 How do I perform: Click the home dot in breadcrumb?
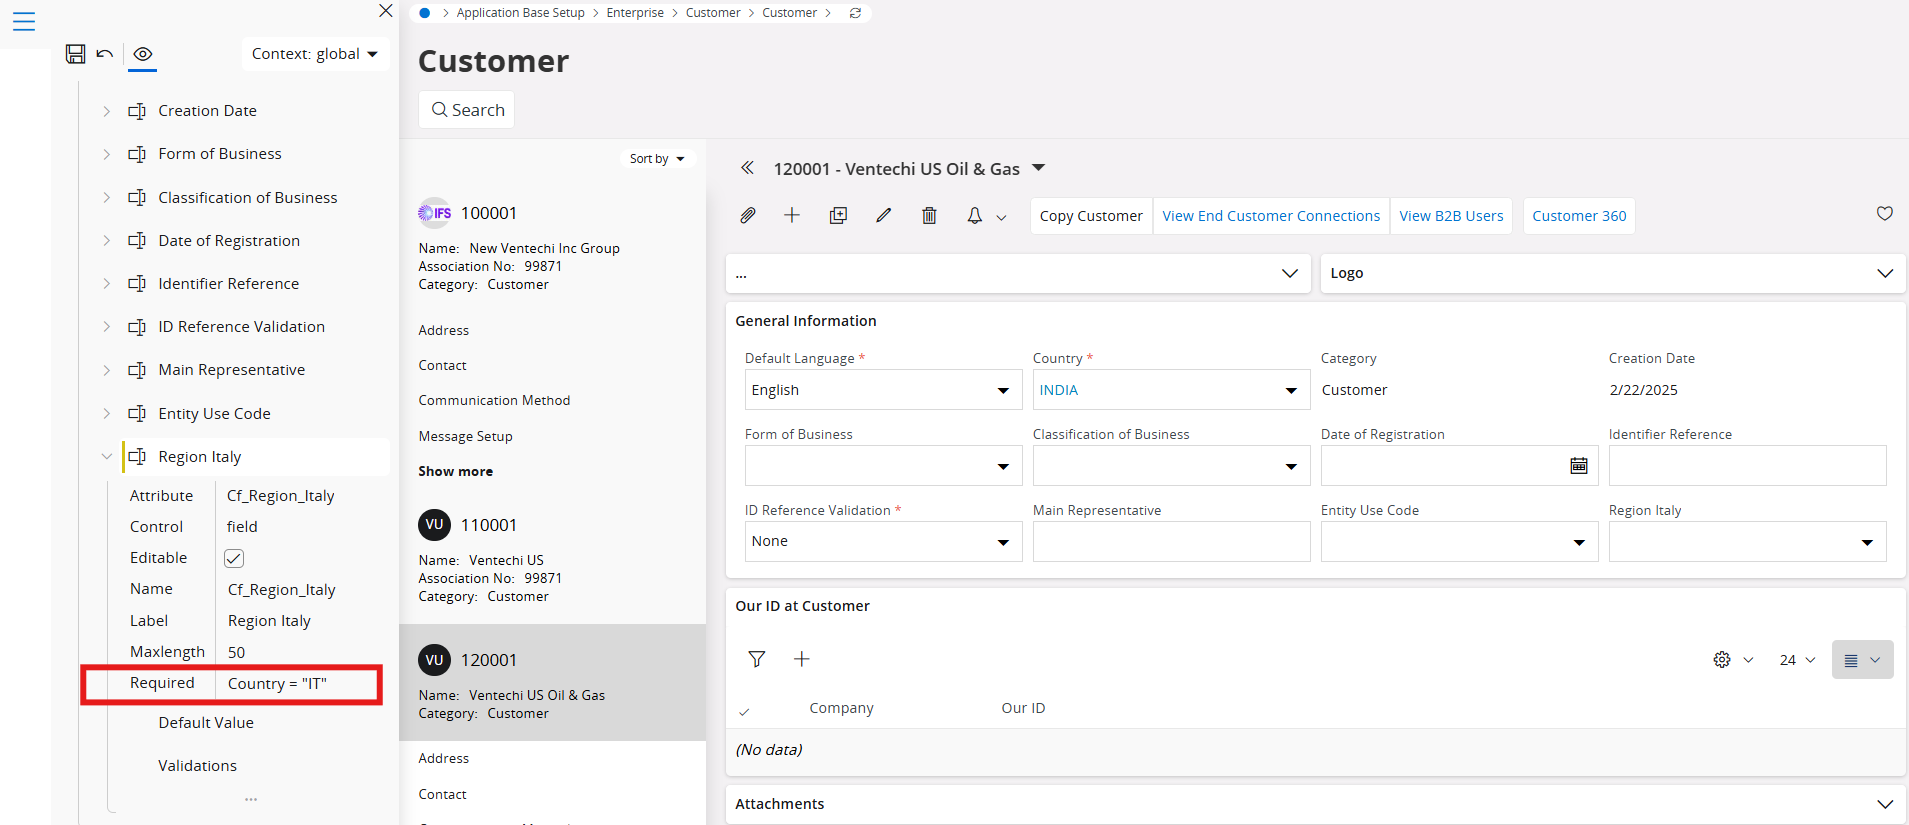pyautogui.click(x=425, y=13)
